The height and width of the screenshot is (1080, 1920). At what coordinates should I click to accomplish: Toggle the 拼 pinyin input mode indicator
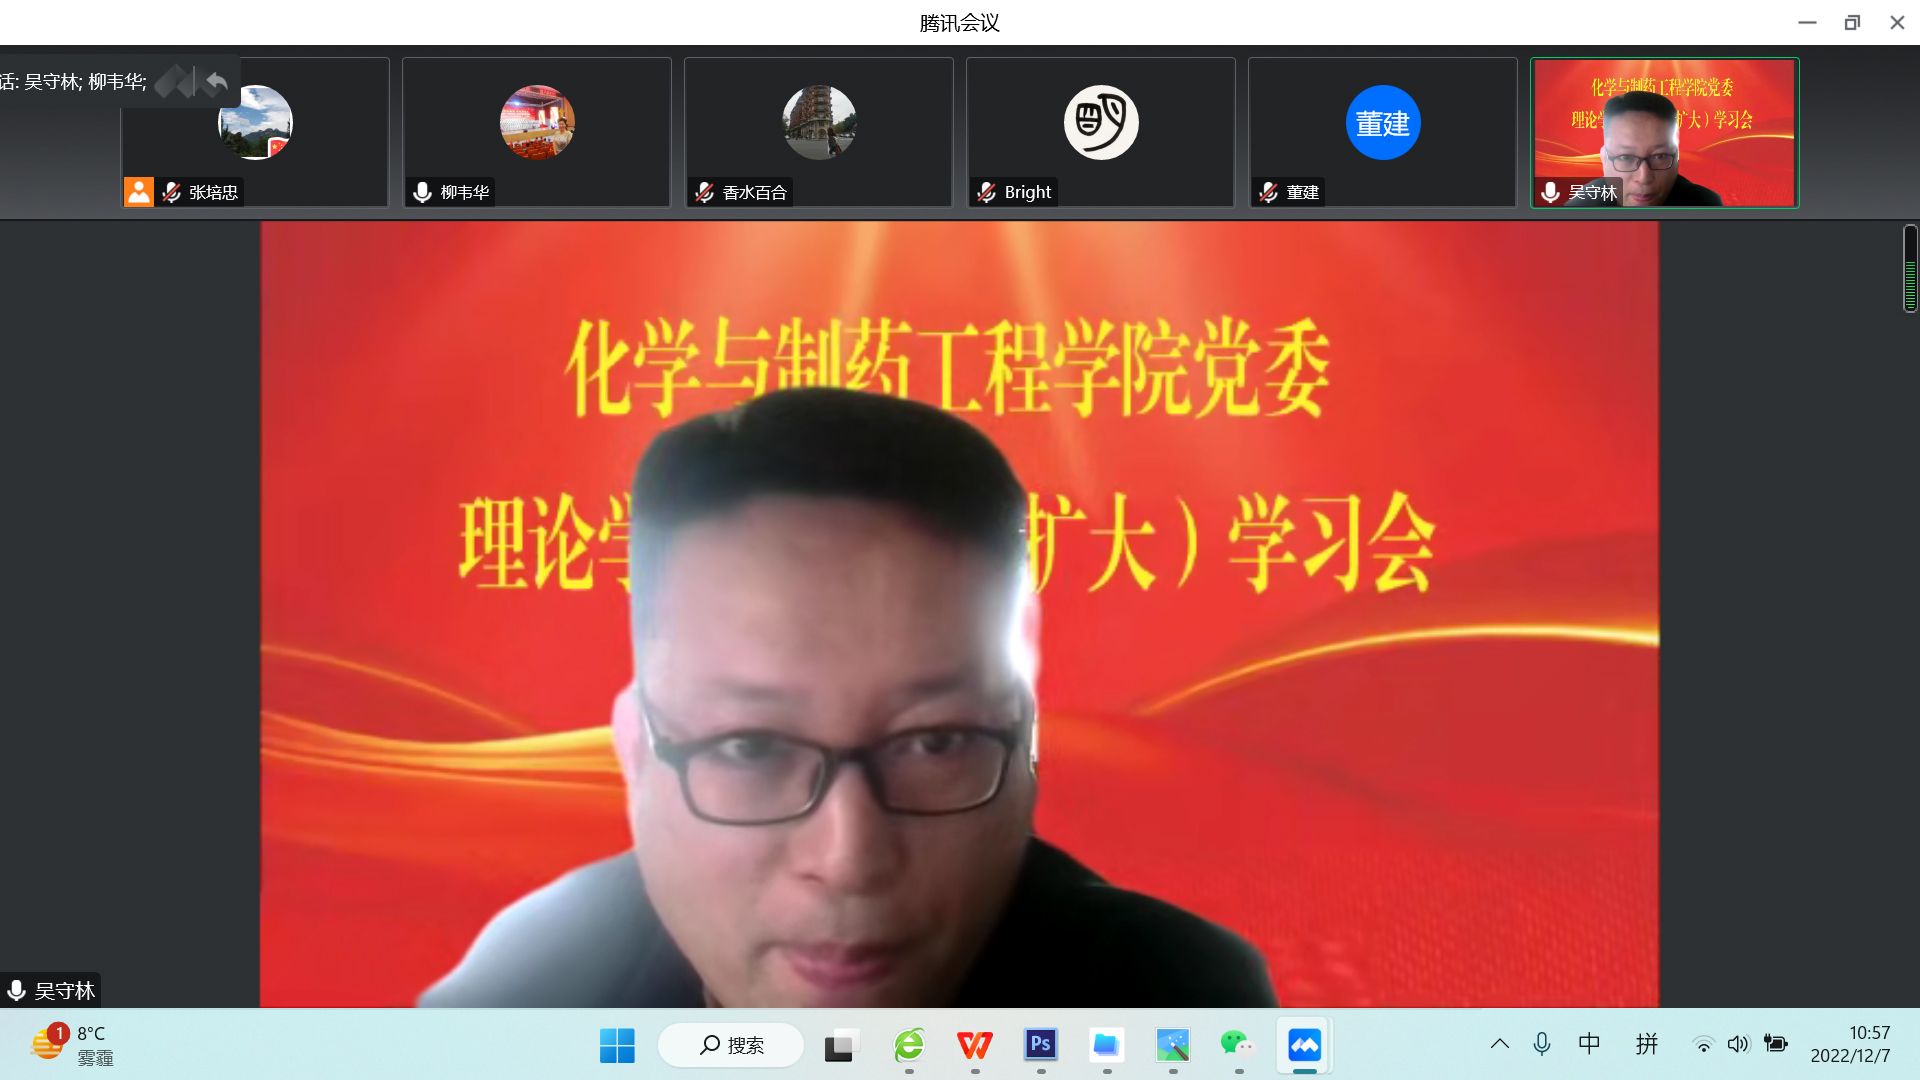(1646, 1044)
